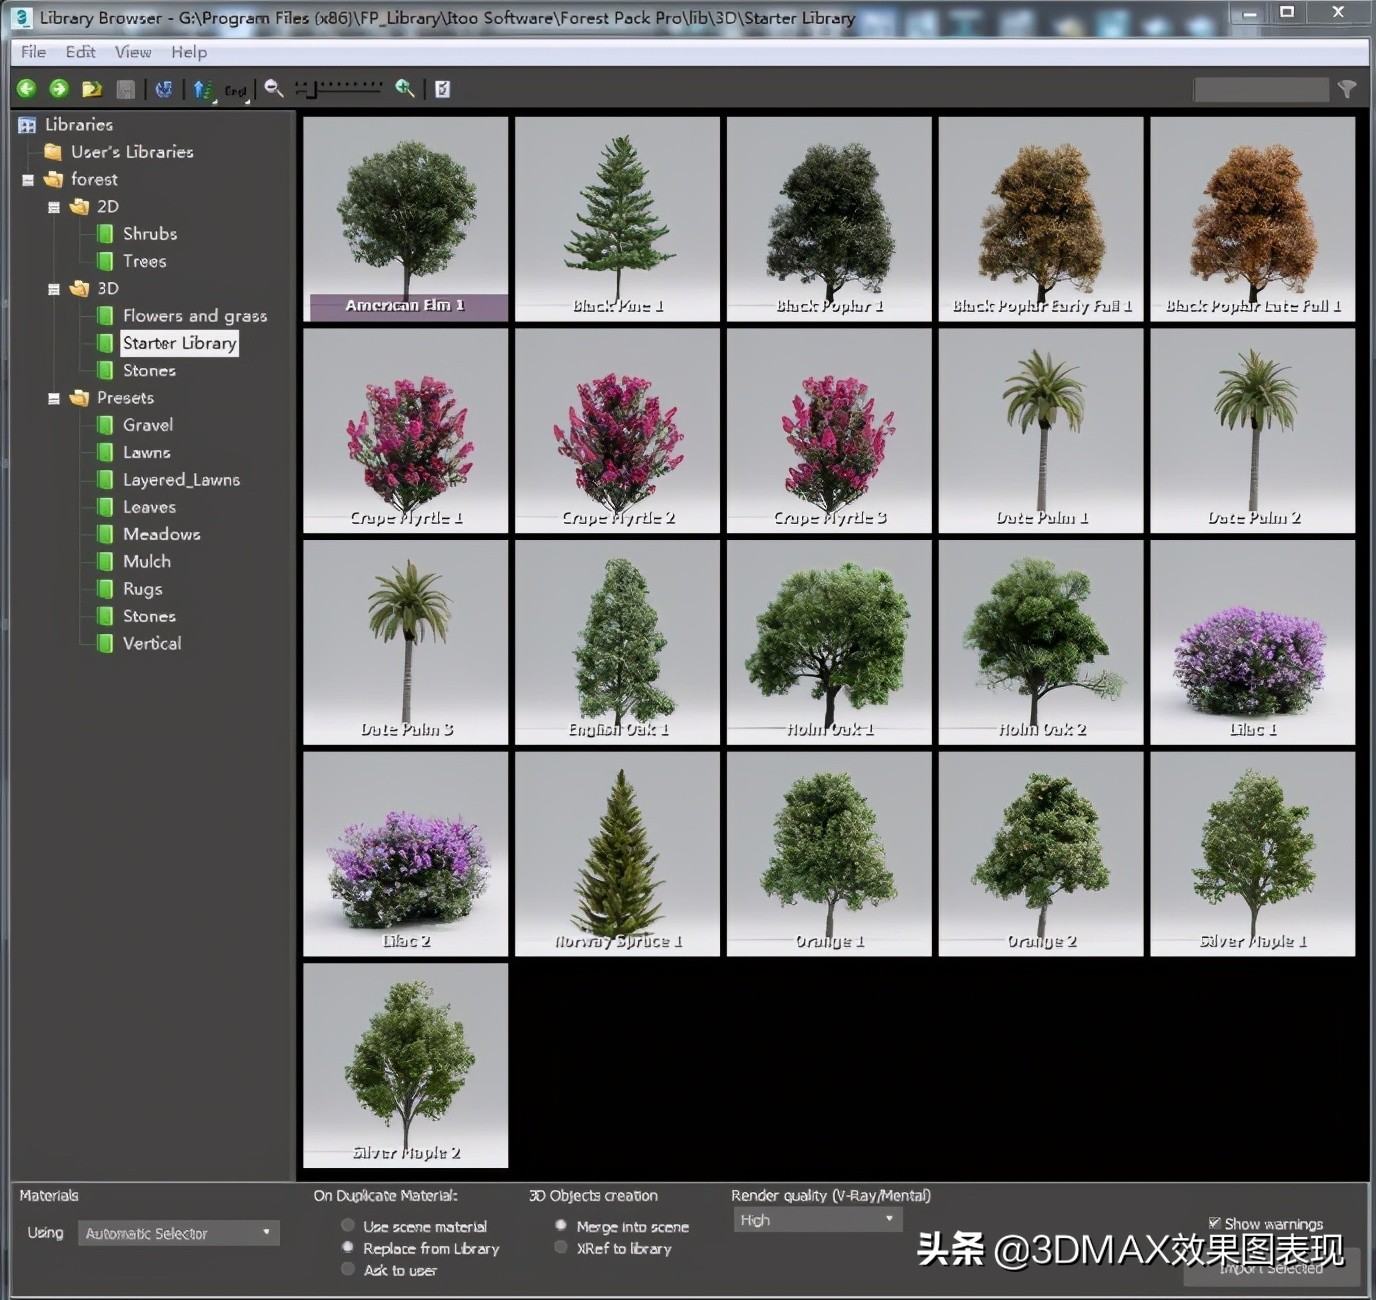
Task: Click the green forward navigation arrow
Action: click(59, 89)
